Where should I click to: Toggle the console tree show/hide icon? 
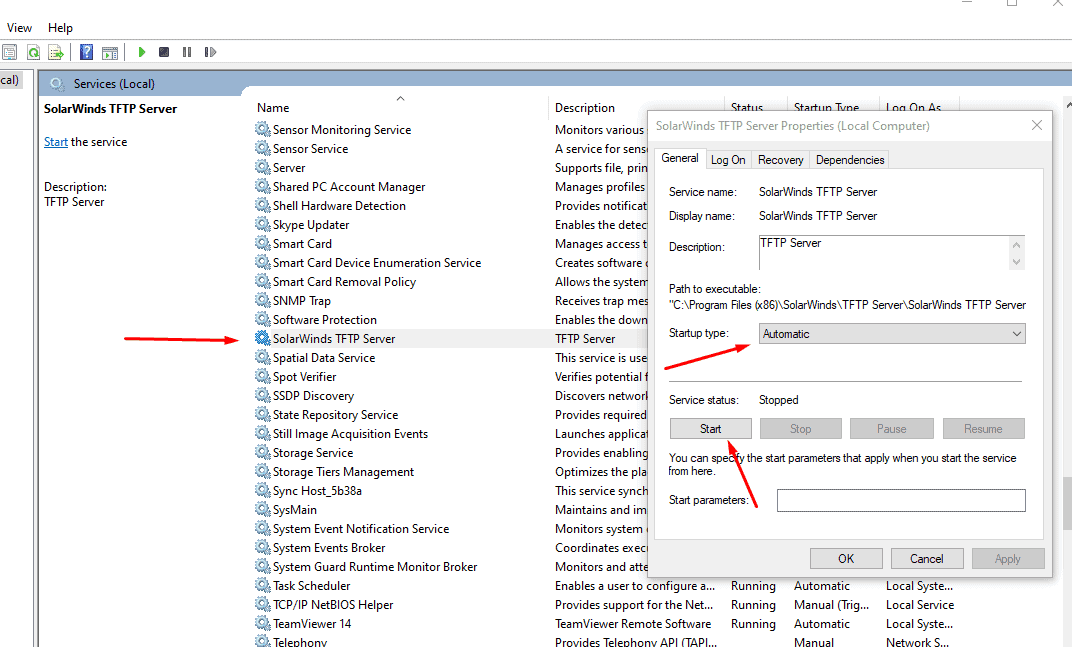coord(9,51)
